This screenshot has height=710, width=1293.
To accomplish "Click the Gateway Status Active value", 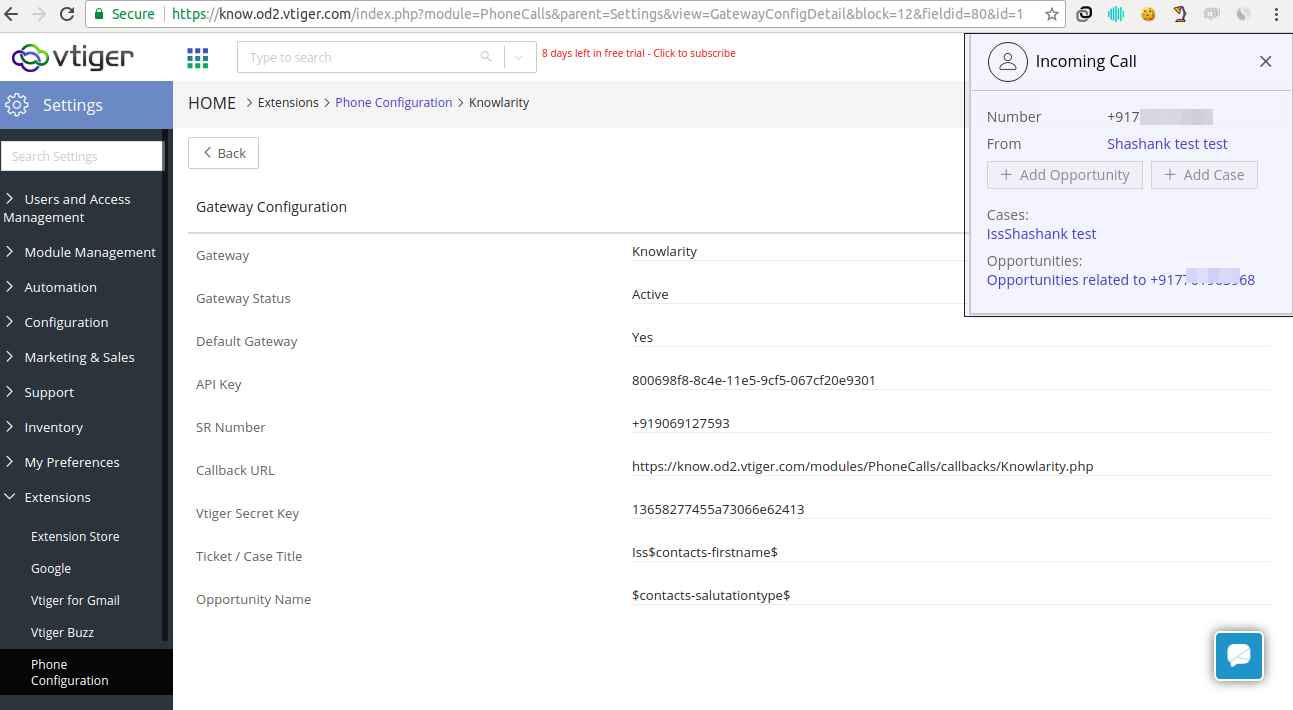I will [x=650, y=294].
